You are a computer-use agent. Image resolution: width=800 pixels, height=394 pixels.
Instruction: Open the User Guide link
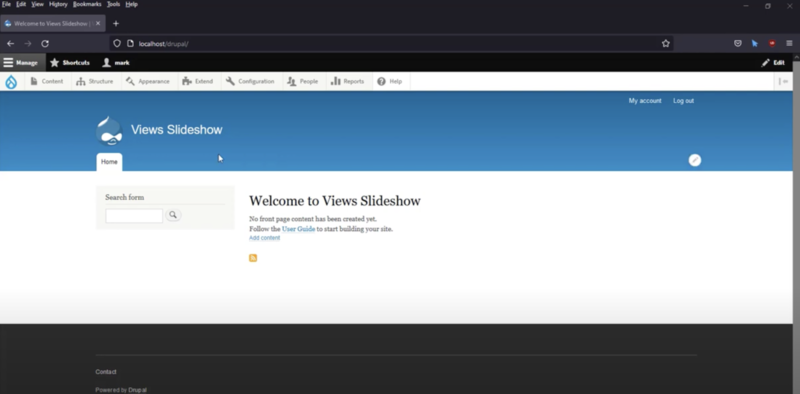[x=298, y=229]
